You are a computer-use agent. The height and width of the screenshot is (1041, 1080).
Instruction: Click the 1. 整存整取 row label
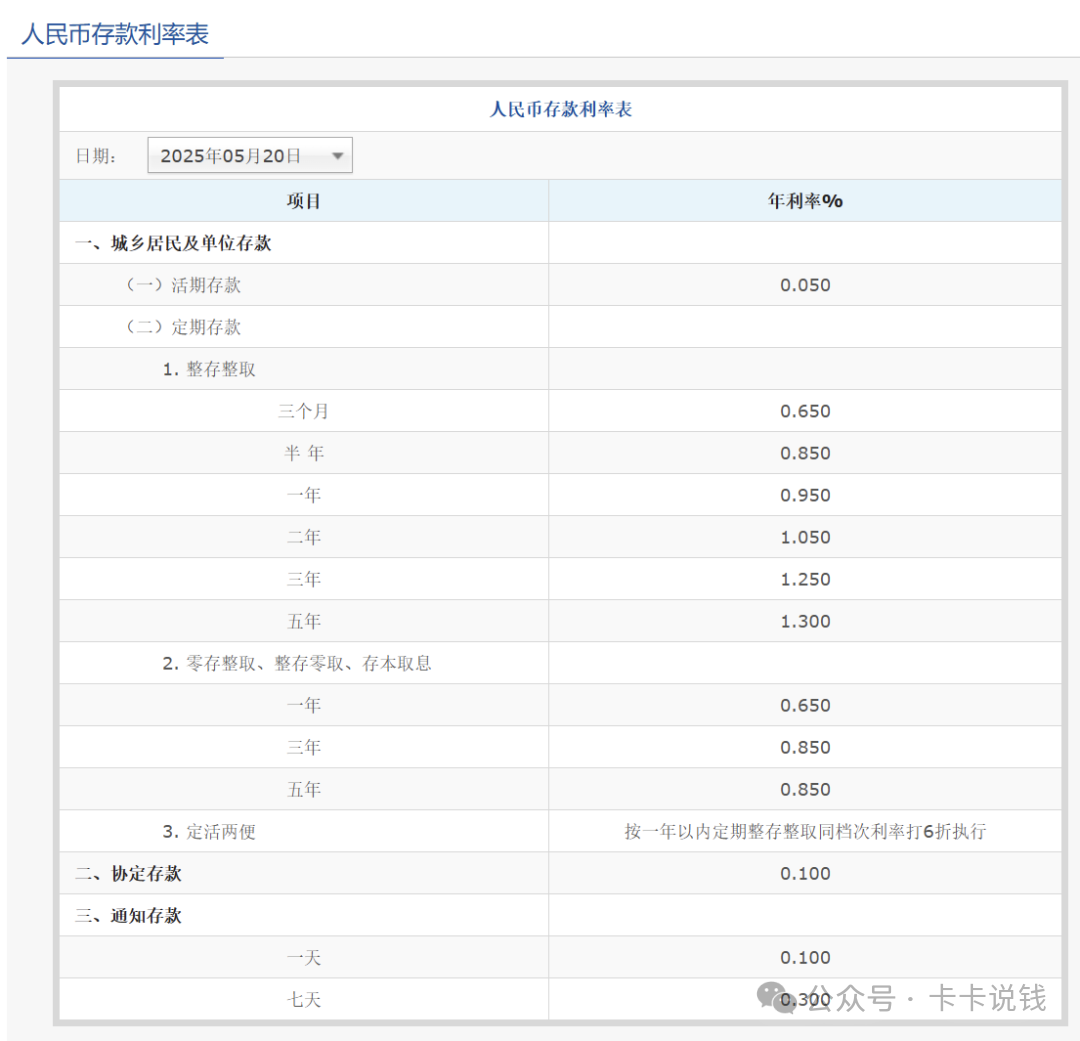click(x=209, y=369)
